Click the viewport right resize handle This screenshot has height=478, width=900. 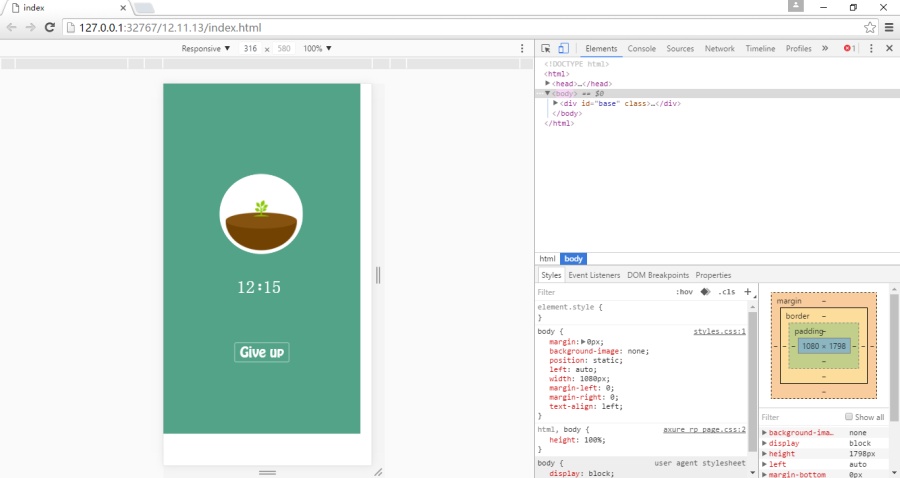pyautogui.click(x=378, y=275)
